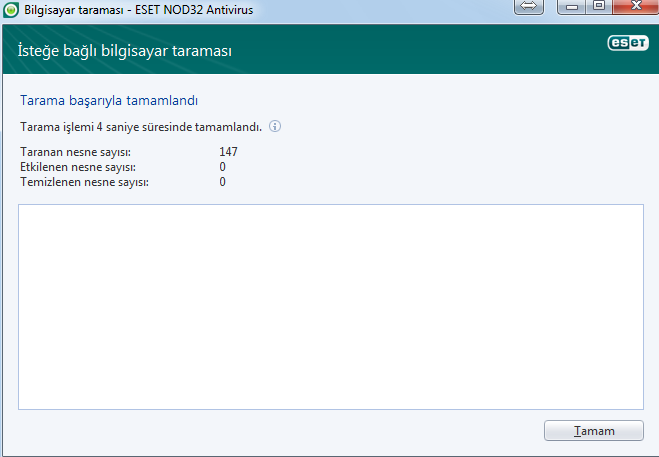Click the ESET NOD32 title bar icon
Image resolution: width=659 pixels, height=457 pixels.
coord(11,9)
